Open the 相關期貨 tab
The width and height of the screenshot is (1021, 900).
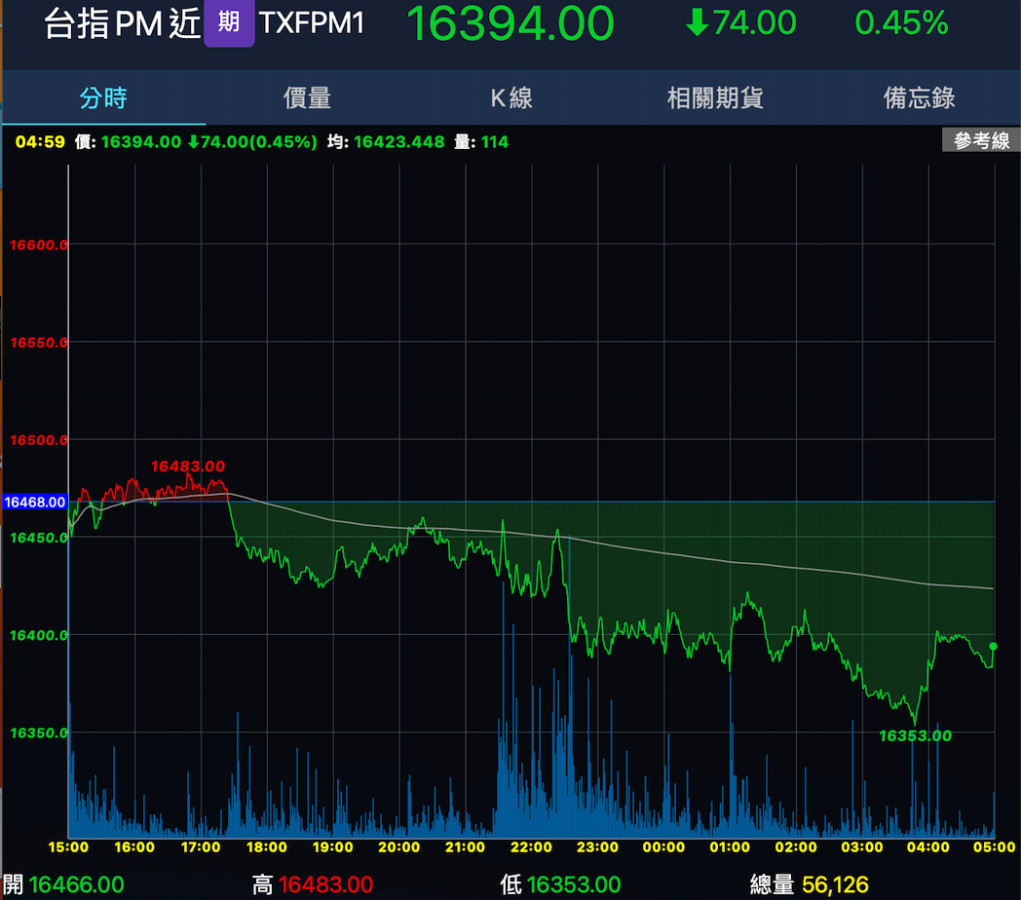click(x=715, y=98)
